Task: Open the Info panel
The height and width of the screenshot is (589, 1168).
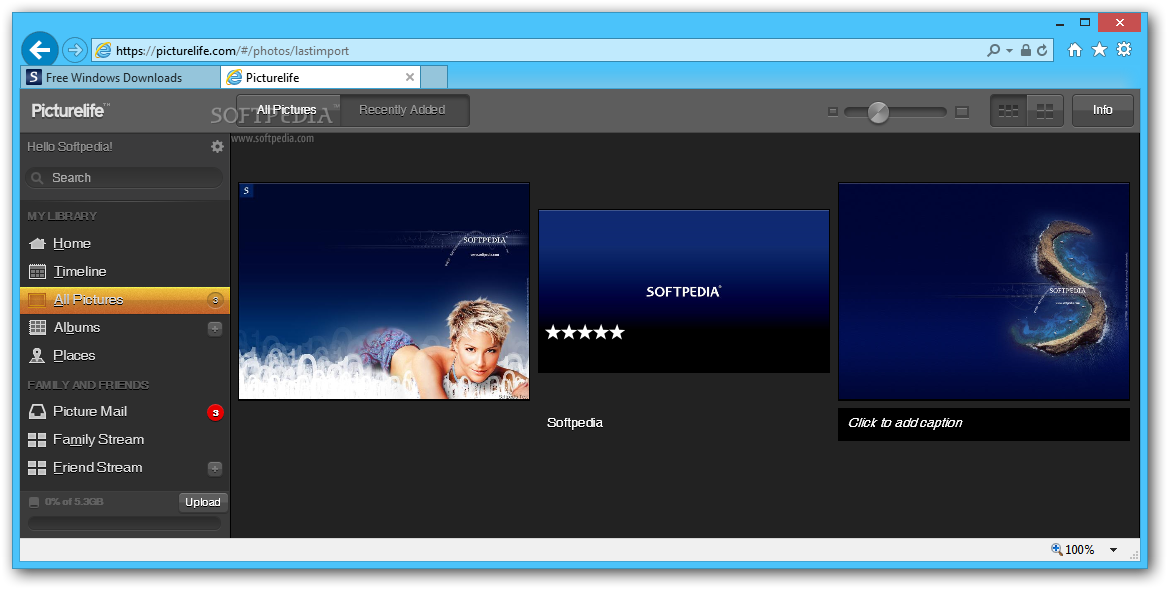Action: [x=1102, y=110]
